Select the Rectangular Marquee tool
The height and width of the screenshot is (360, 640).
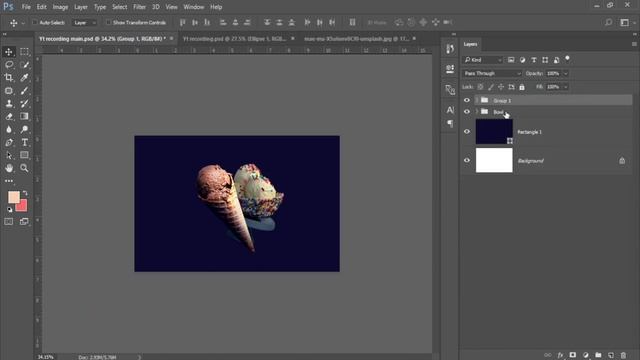pos(24,52)
